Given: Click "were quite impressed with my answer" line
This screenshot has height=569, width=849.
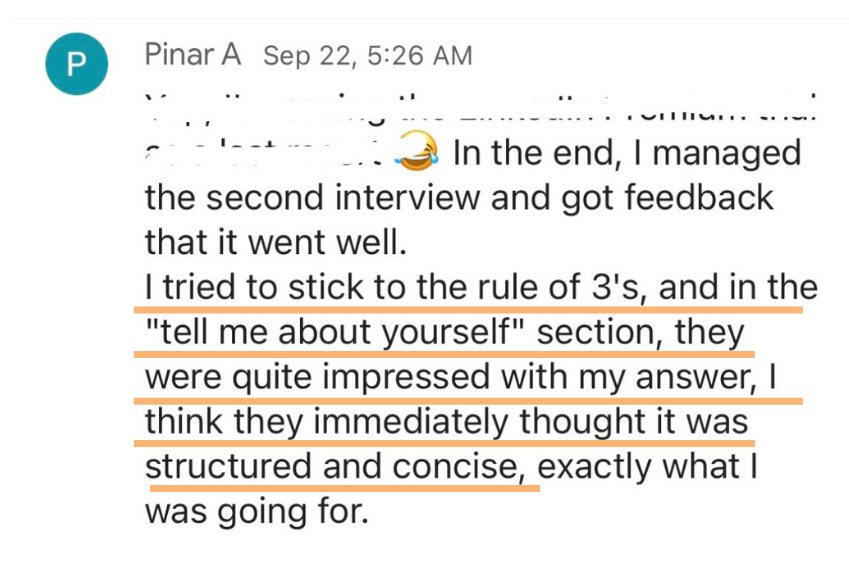Looking at the screenshot, I should point(449,377).
